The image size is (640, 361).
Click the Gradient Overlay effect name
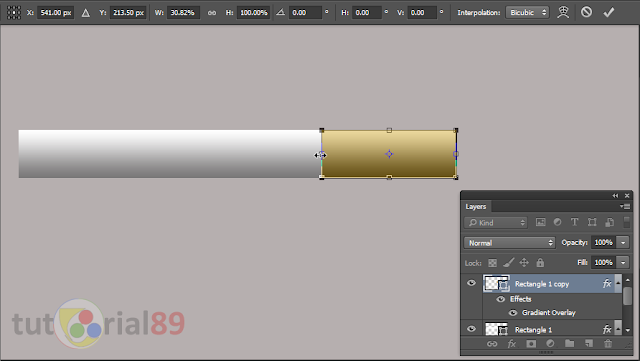point(549,313)
